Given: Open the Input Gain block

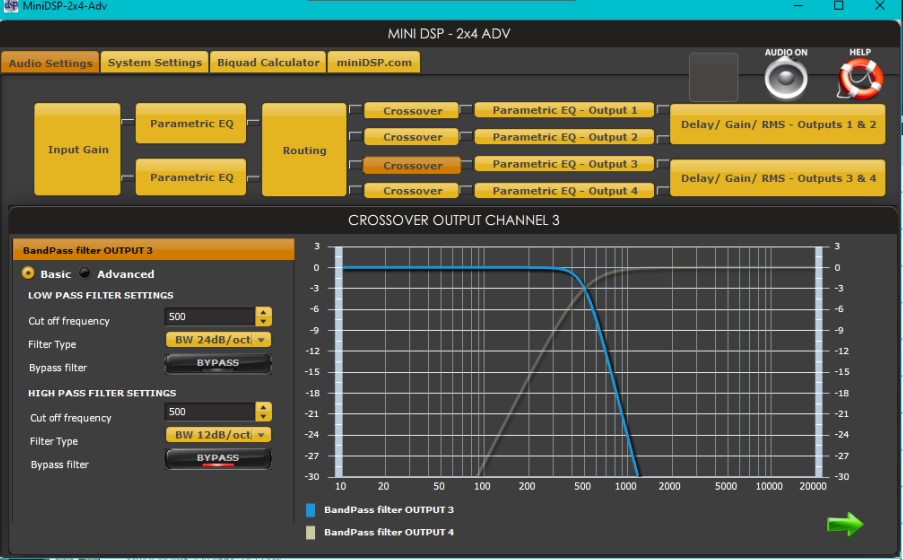Looking at the screenshot, I should [78, 149].
